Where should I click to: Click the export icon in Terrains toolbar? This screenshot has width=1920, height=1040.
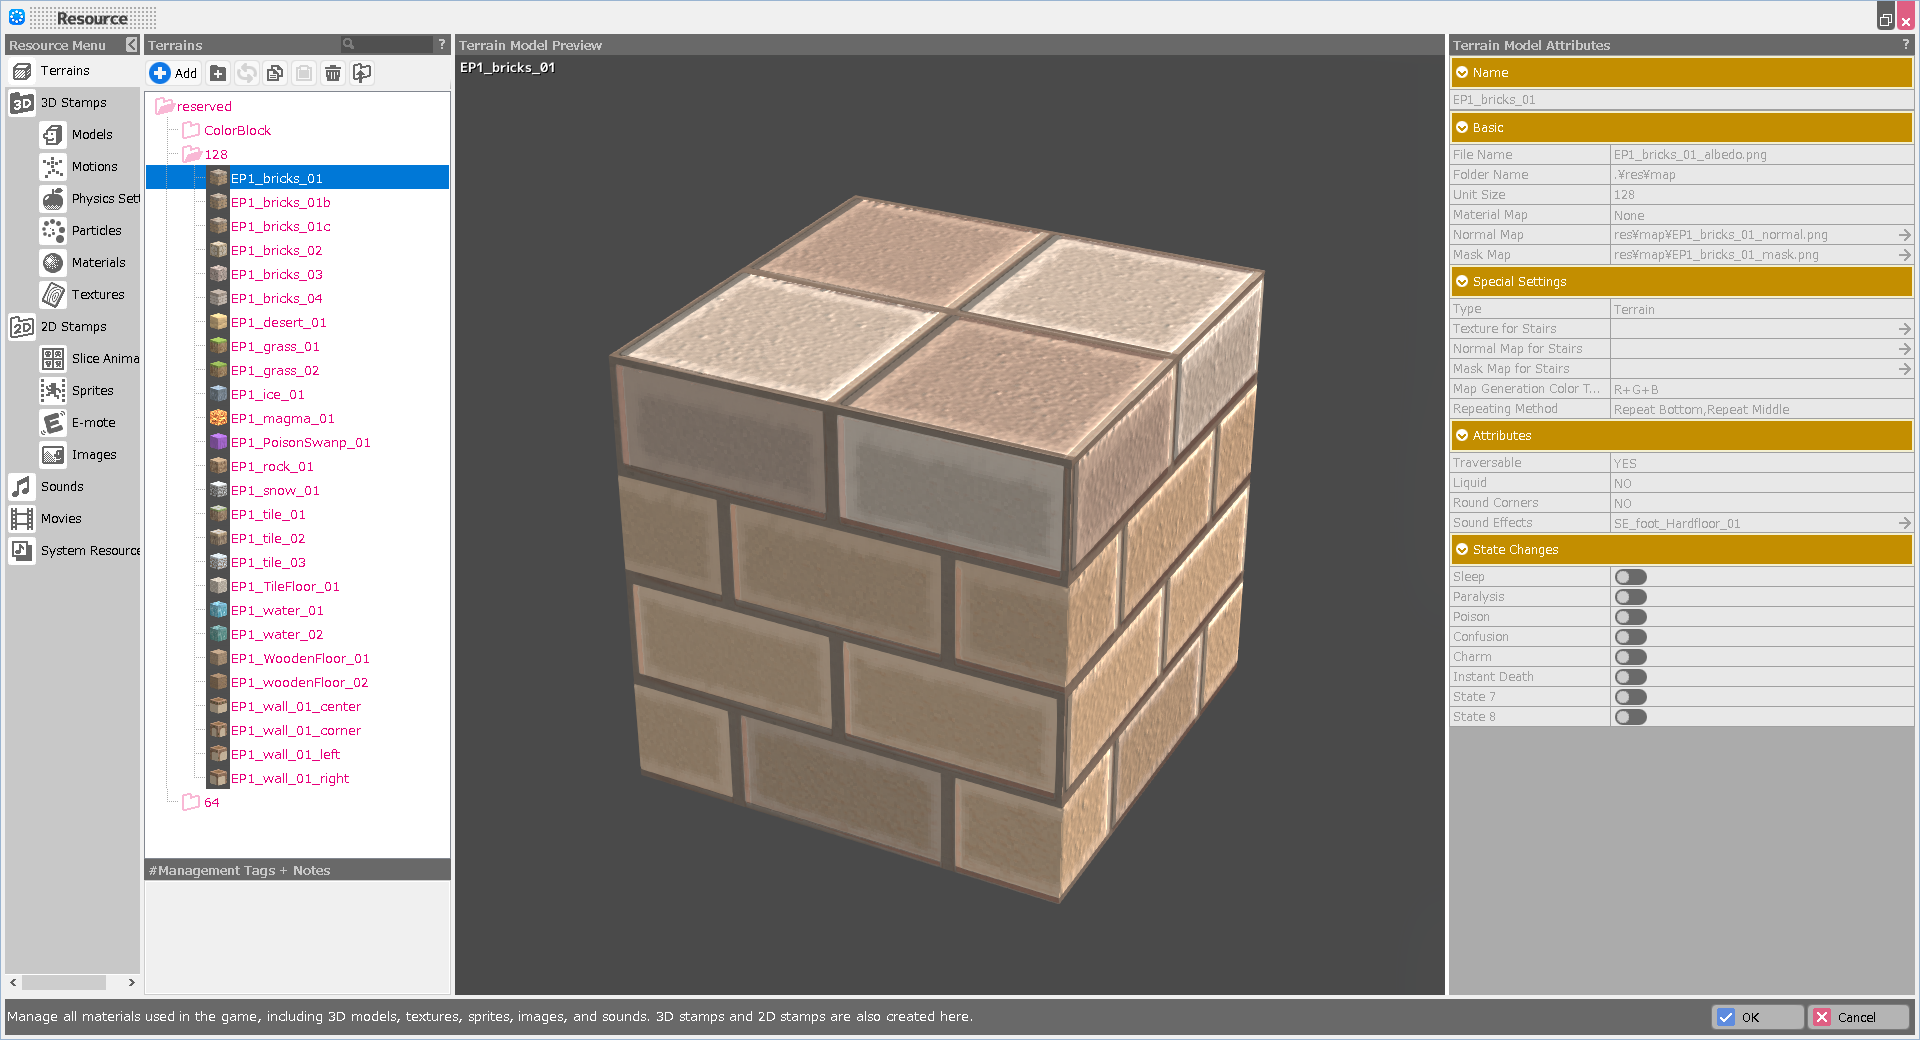pyautogui.click(x=362, y=73)
